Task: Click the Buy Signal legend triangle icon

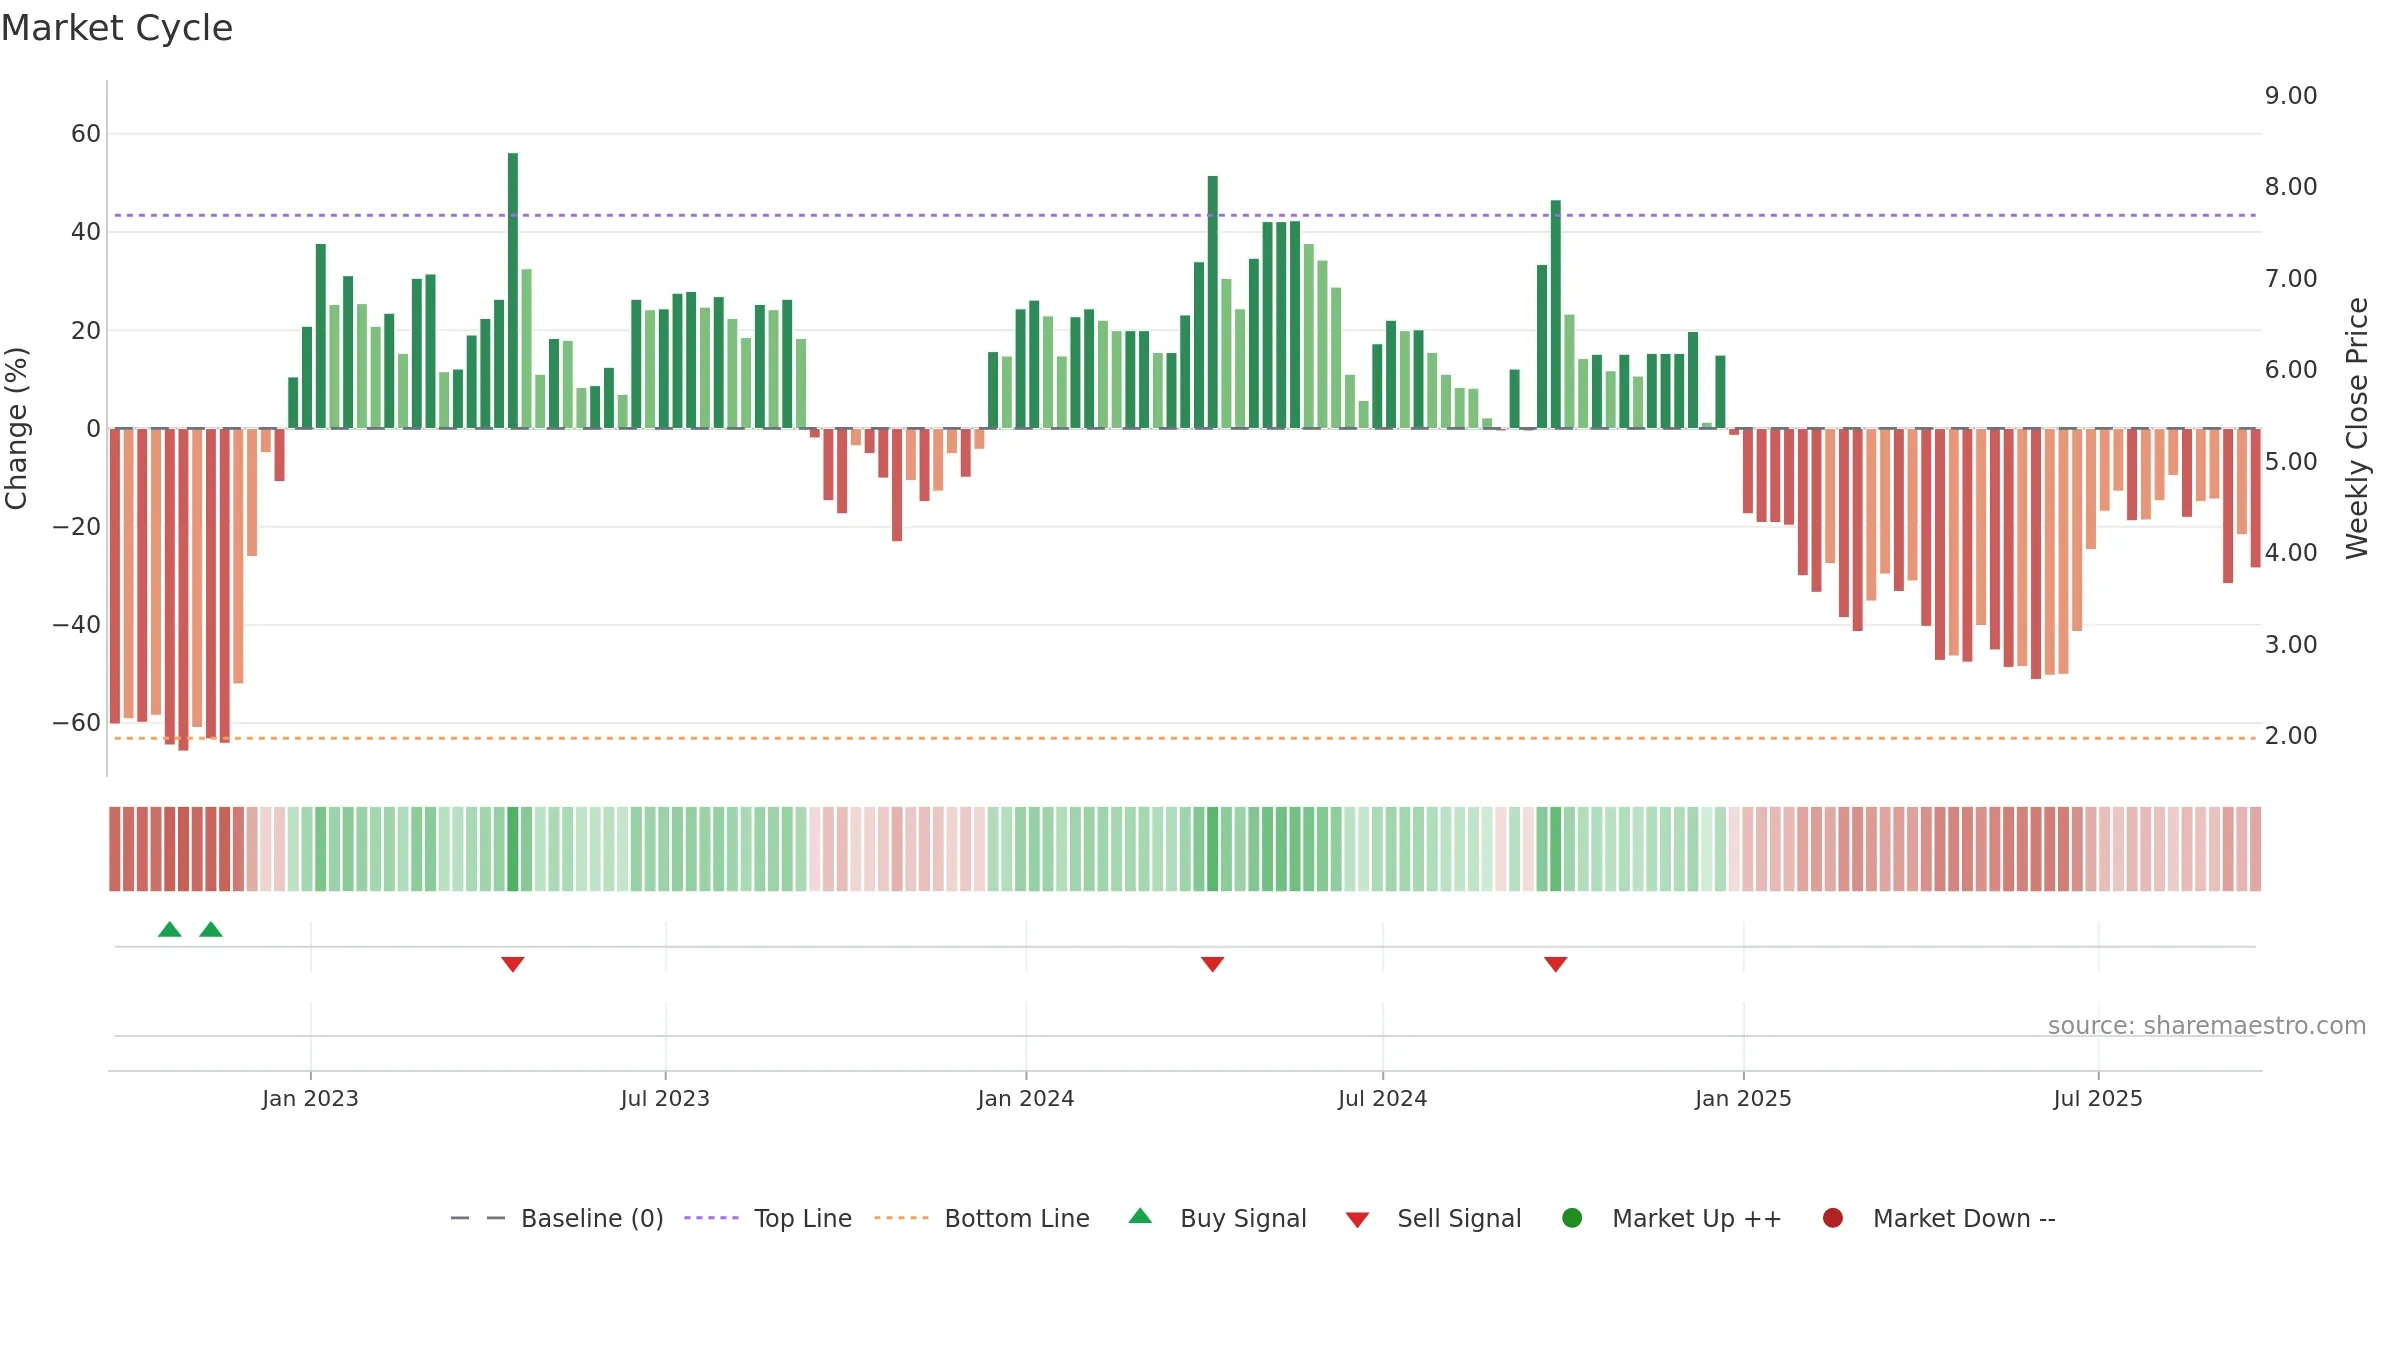Action: pyautogui.click(x=1140, y=1216)
